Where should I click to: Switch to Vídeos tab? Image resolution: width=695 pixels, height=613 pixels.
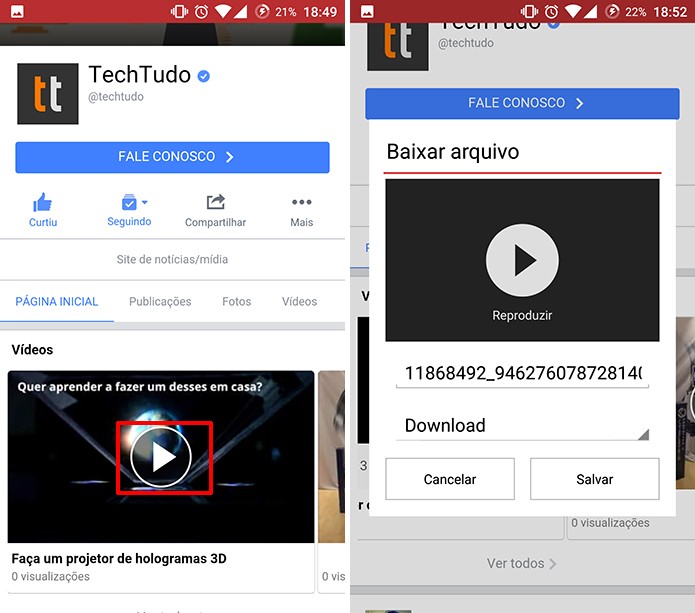point(299,301)
